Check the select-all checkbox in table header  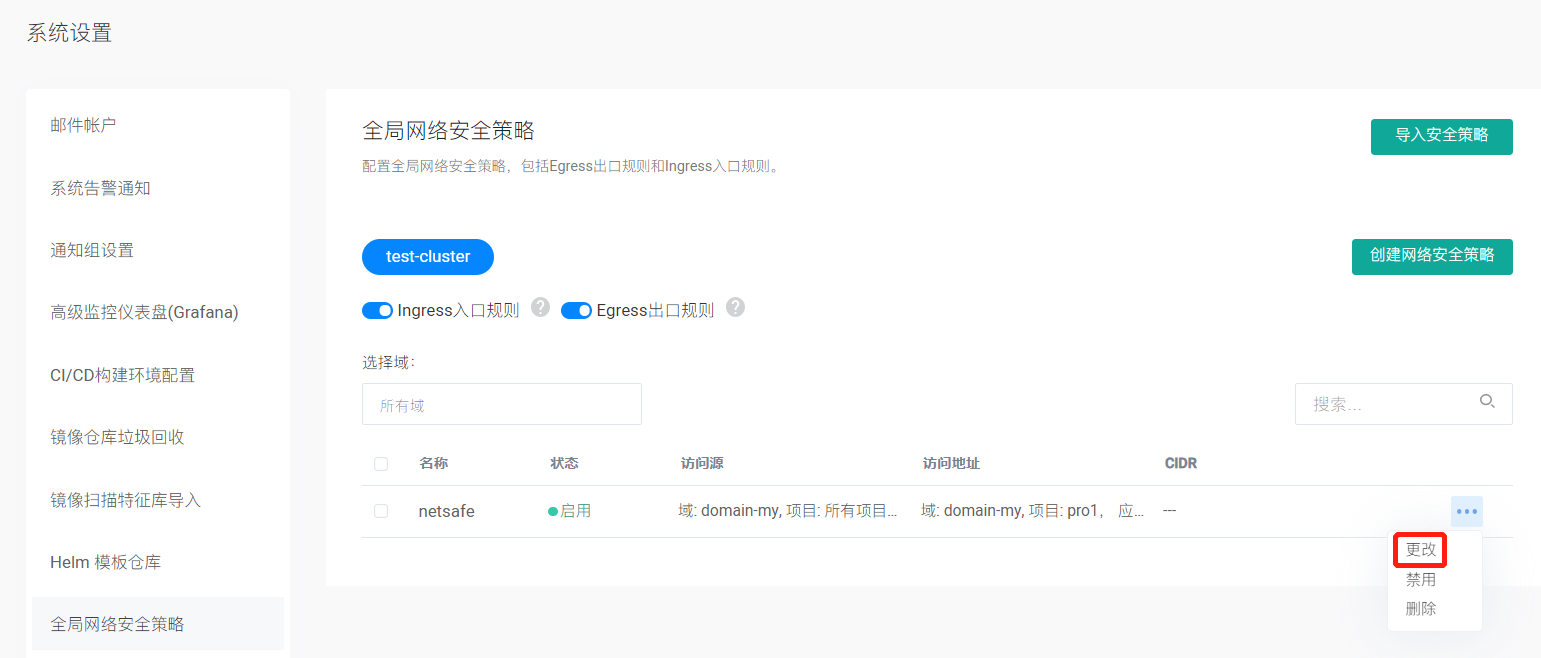(381, 464)
